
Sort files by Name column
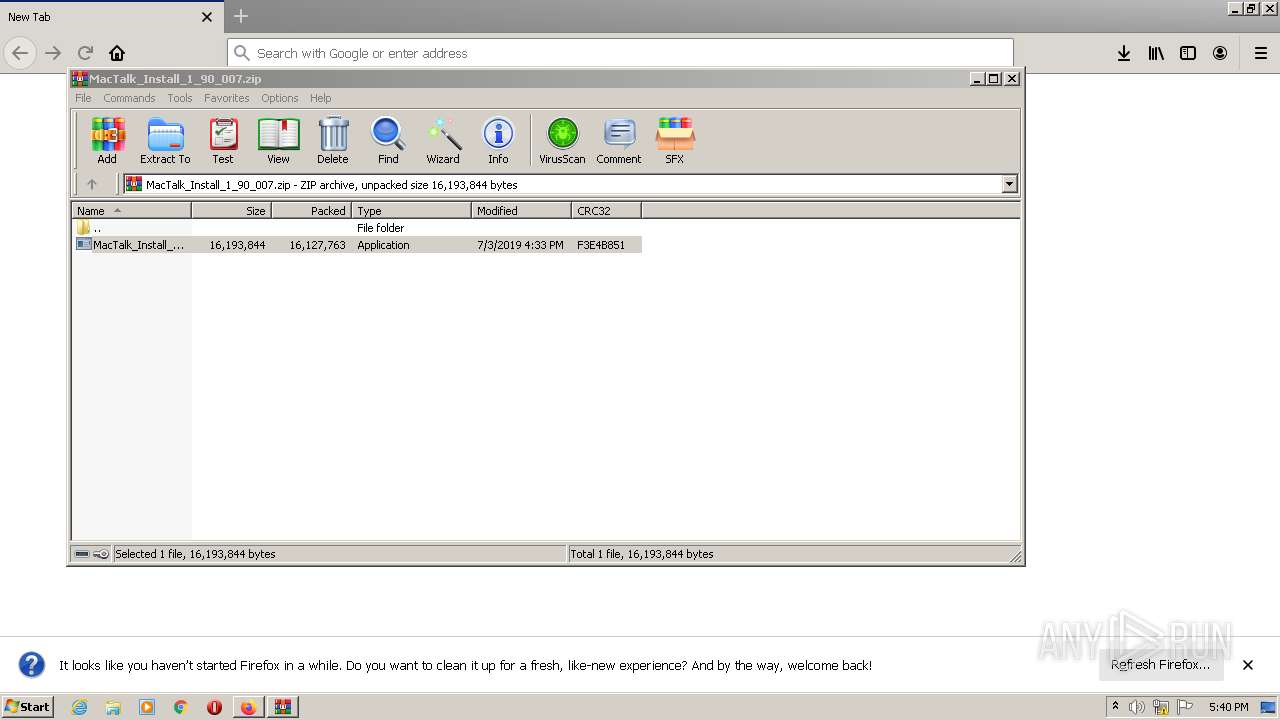131,211
